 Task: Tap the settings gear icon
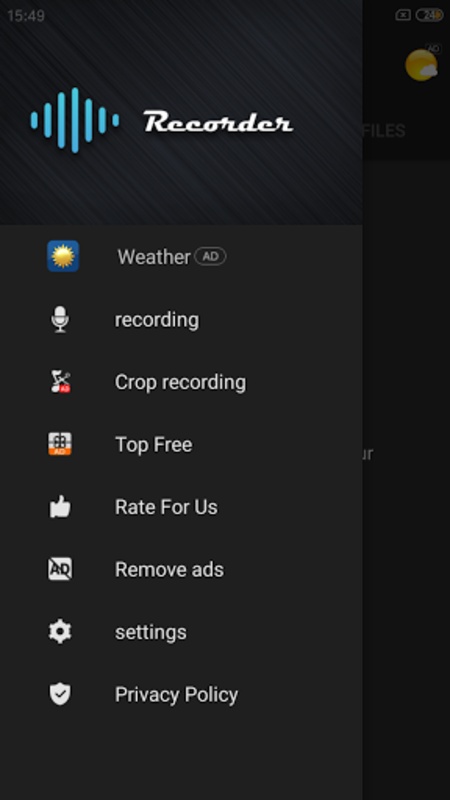[x=60, y=632]
